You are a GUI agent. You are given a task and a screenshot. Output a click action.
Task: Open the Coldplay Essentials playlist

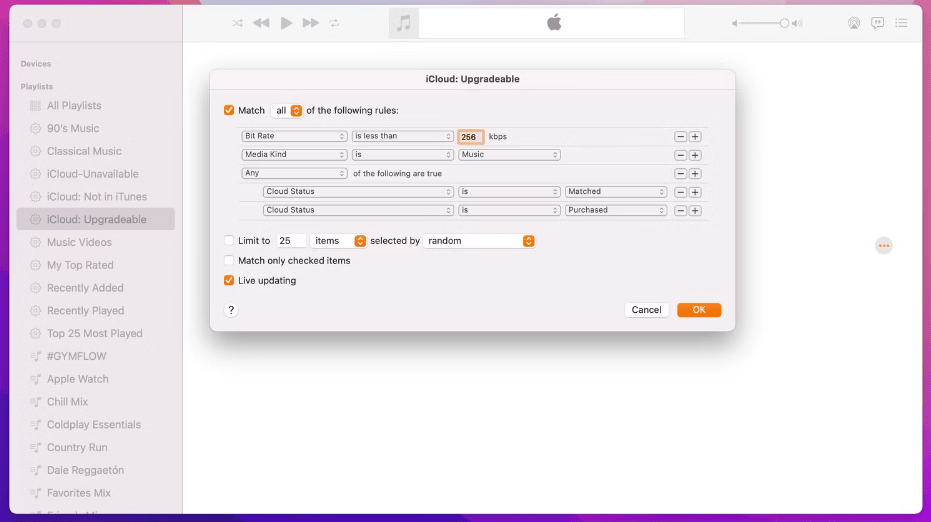(96, 425)
